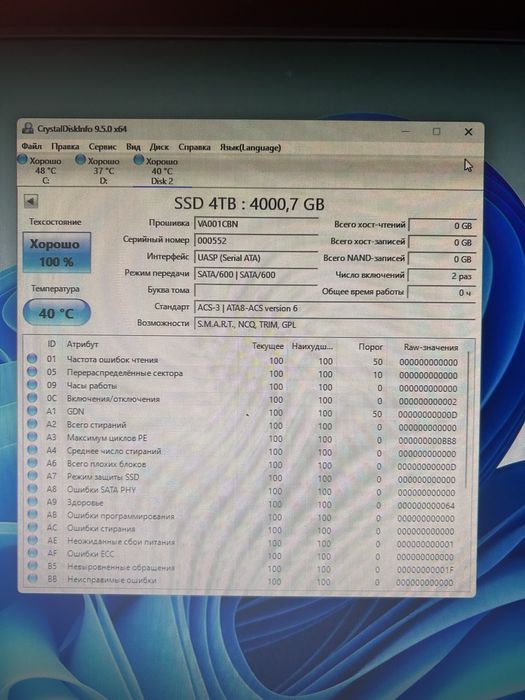Image resolution: width=525 pixels, height=700 pixels.
Task: Click the status dot for attribute AF
Action: click(32, 553)
